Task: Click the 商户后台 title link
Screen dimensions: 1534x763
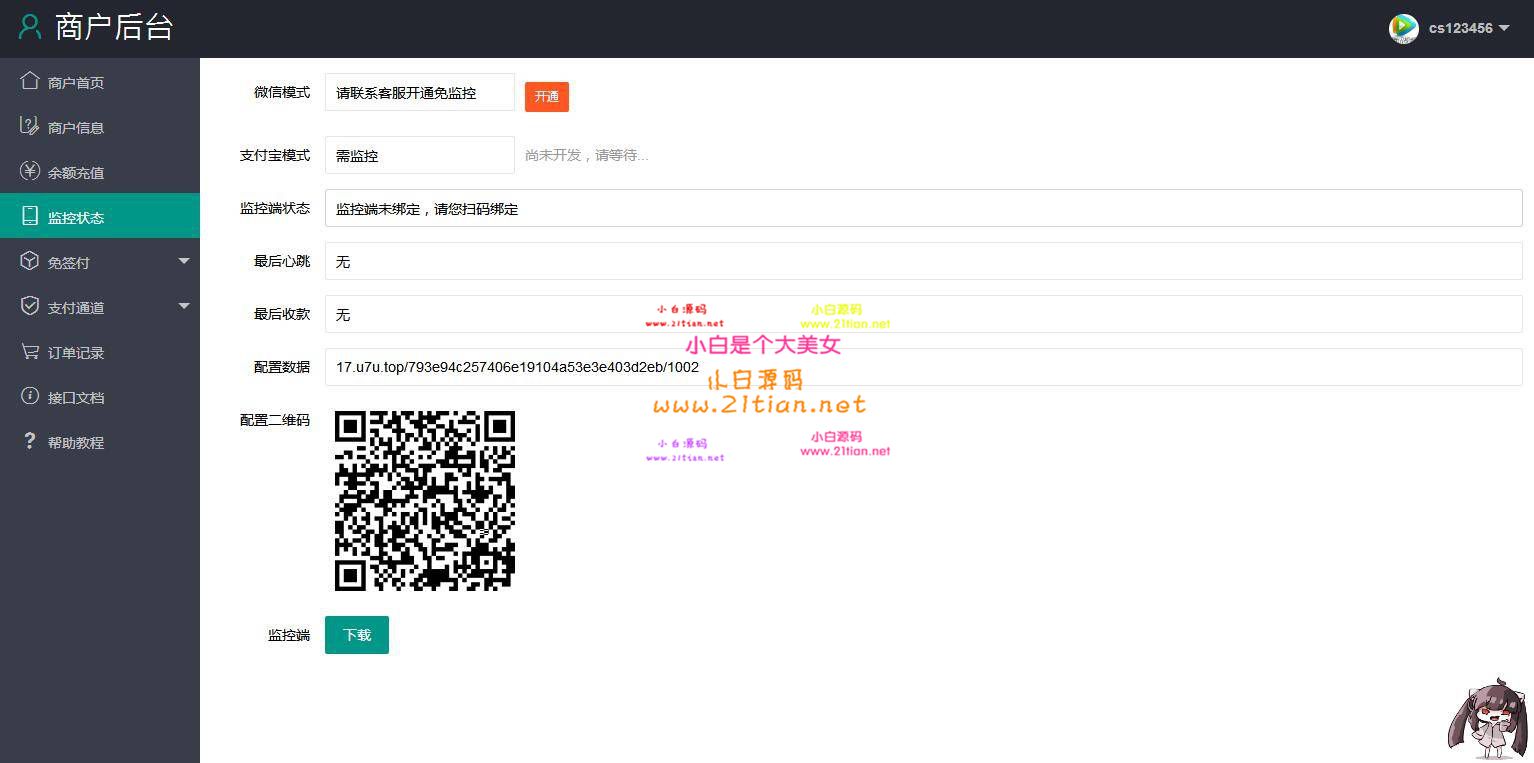Action: pos(114,27)
